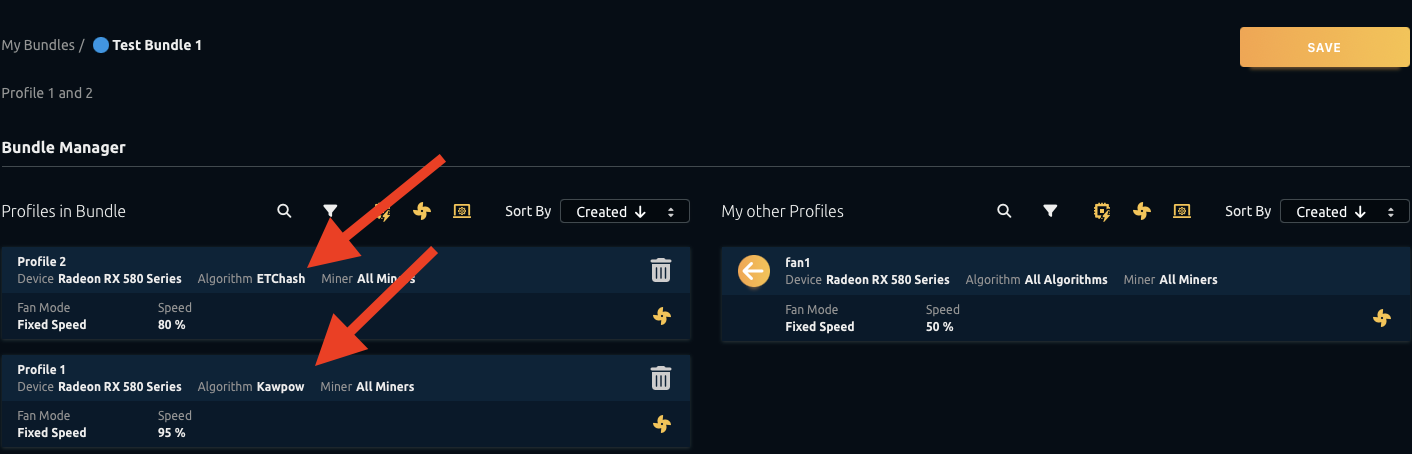
Task: Open the filter for Profiles in Bundle
Action: point(330,211)
